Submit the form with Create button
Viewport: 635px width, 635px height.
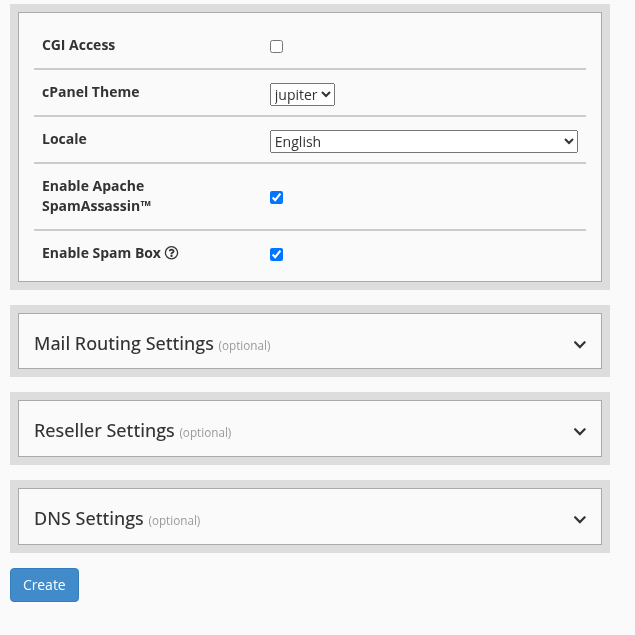click(x=44, y=585)
